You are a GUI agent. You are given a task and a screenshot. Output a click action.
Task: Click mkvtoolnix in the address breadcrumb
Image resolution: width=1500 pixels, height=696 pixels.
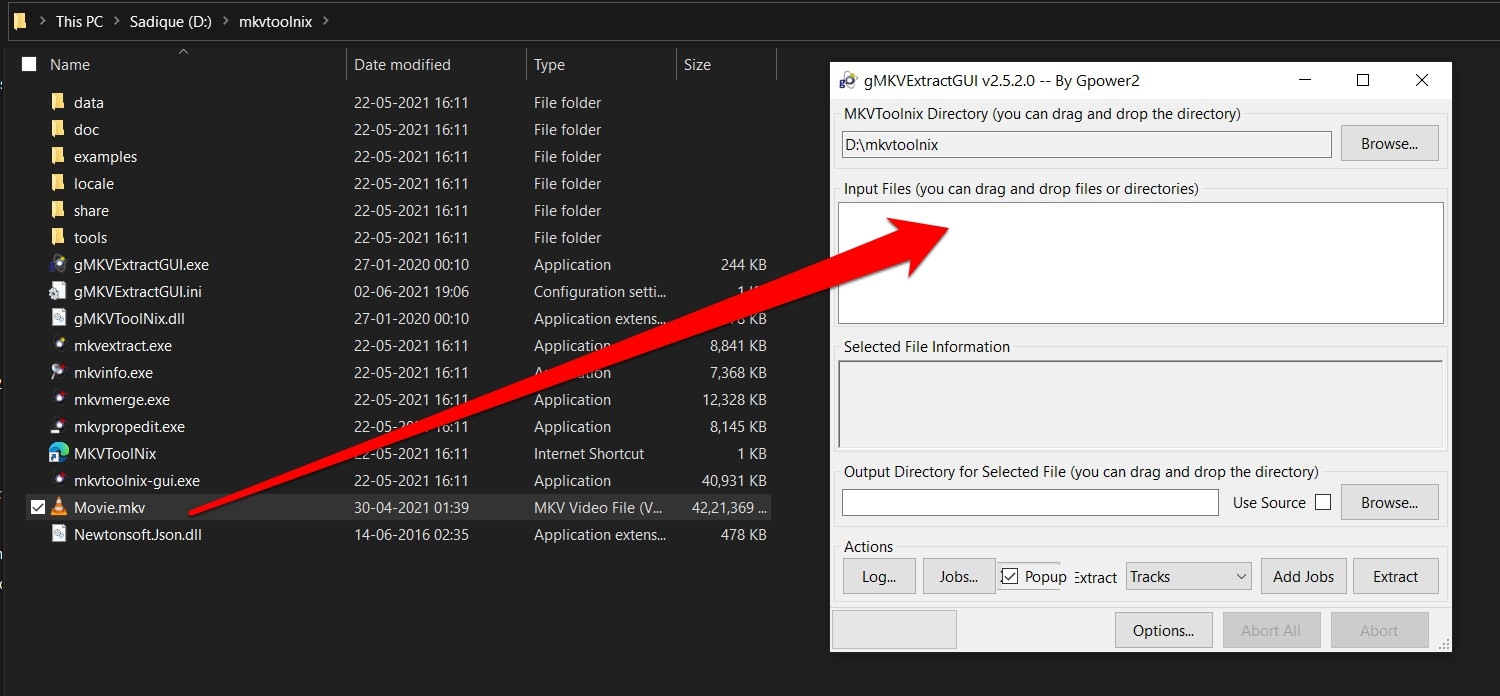pos(275,21)
